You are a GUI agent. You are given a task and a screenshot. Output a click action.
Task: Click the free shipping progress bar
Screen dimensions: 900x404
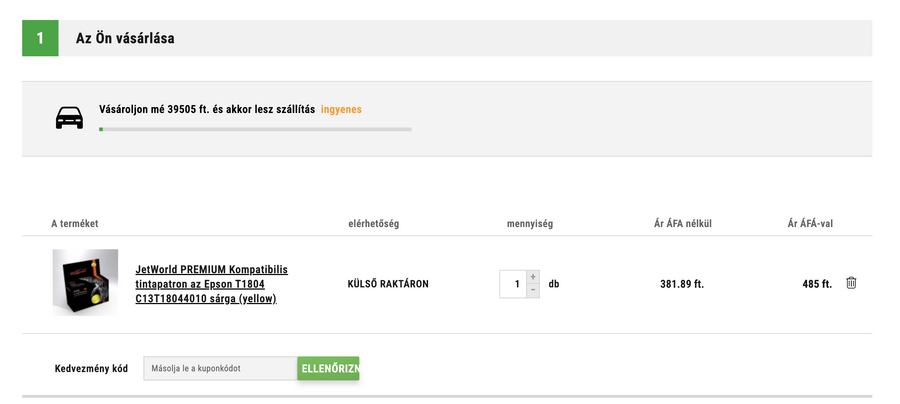[255, 129]
